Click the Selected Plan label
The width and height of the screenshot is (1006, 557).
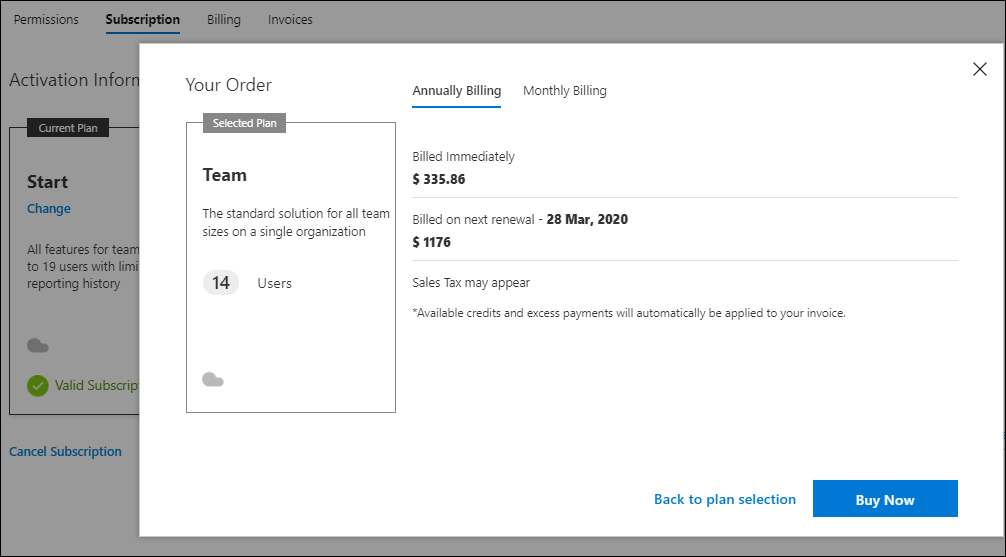[244, 123]
